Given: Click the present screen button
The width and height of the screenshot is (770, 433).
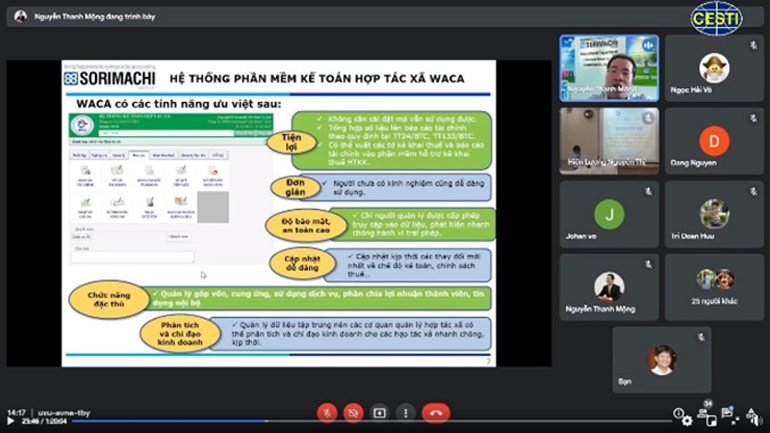Looking at the screenshot, I should click(x=380, y=413).
